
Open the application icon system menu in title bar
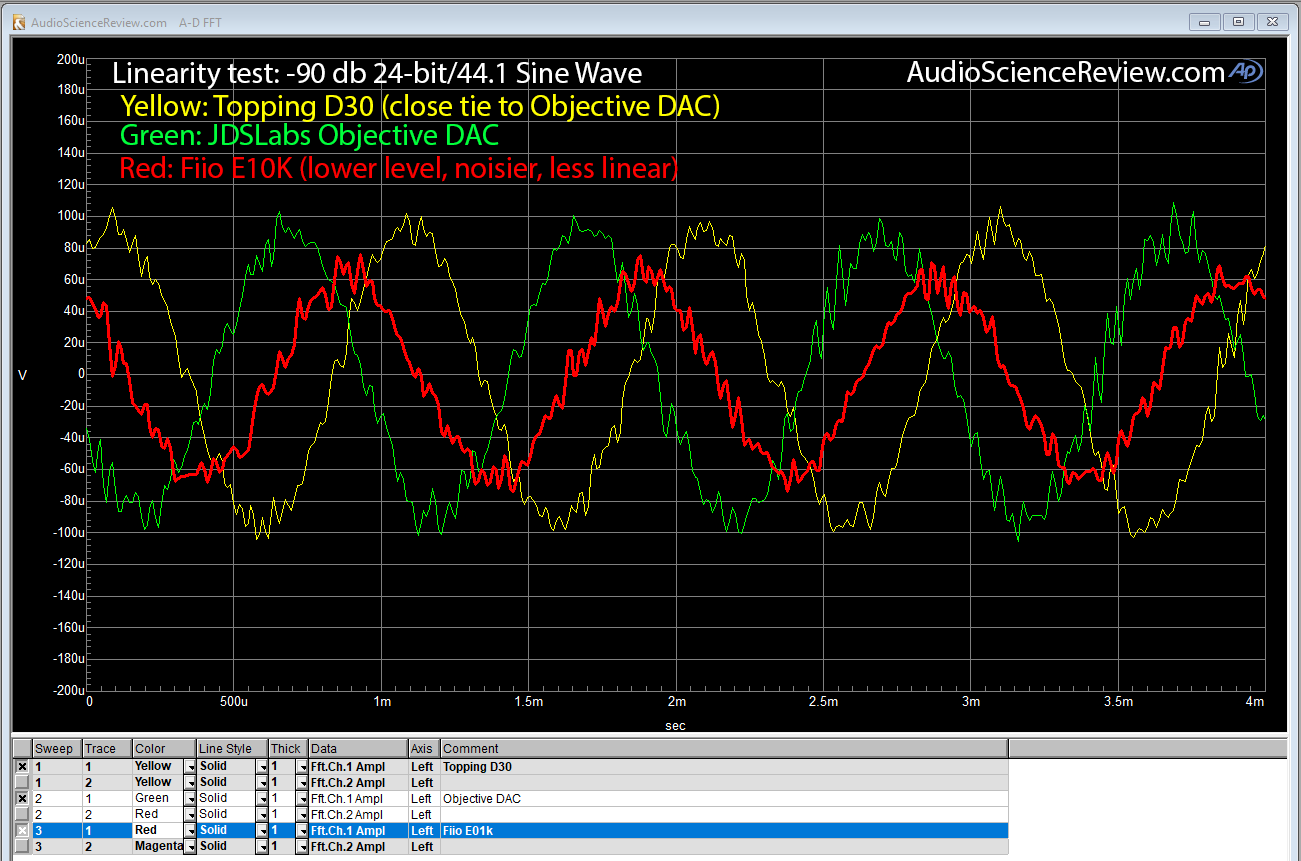click(x=18, y=21)
